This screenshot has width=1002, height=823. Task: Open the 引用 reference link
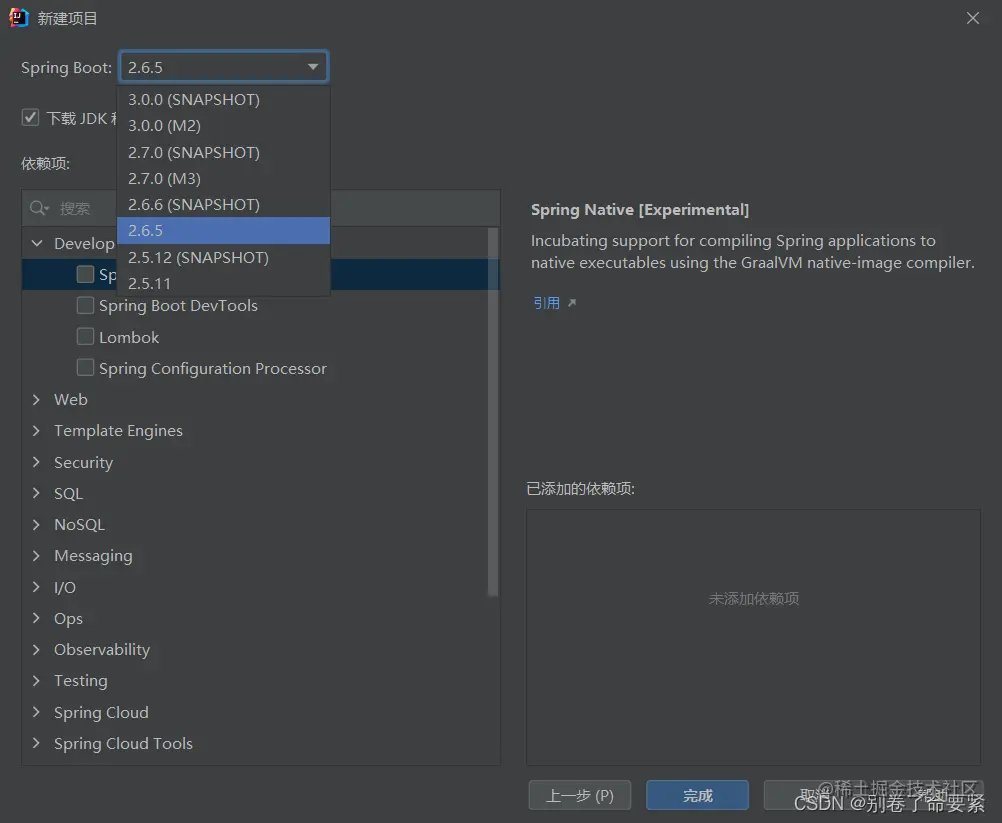pos(546,303)
